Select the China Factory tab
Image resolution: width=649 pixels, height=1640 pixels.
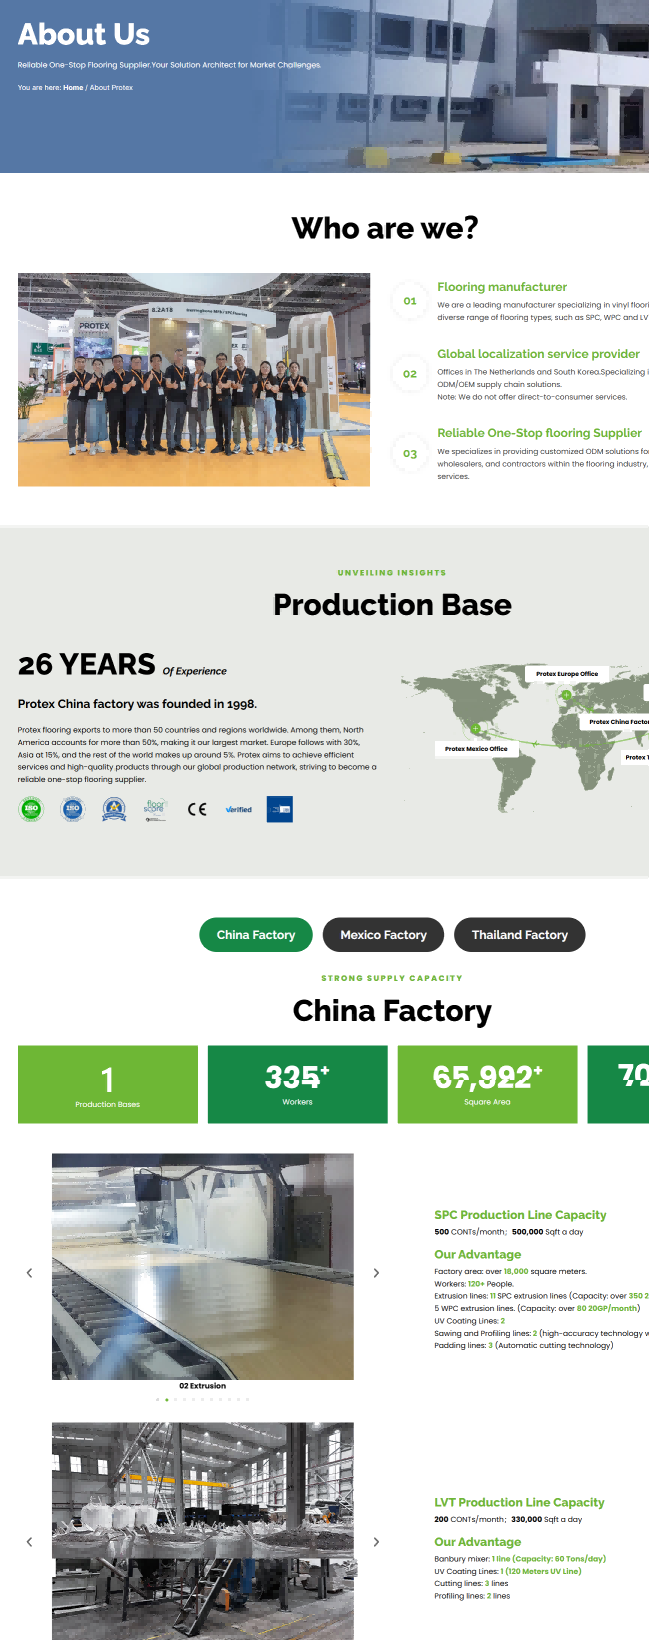tap(256, 935)
